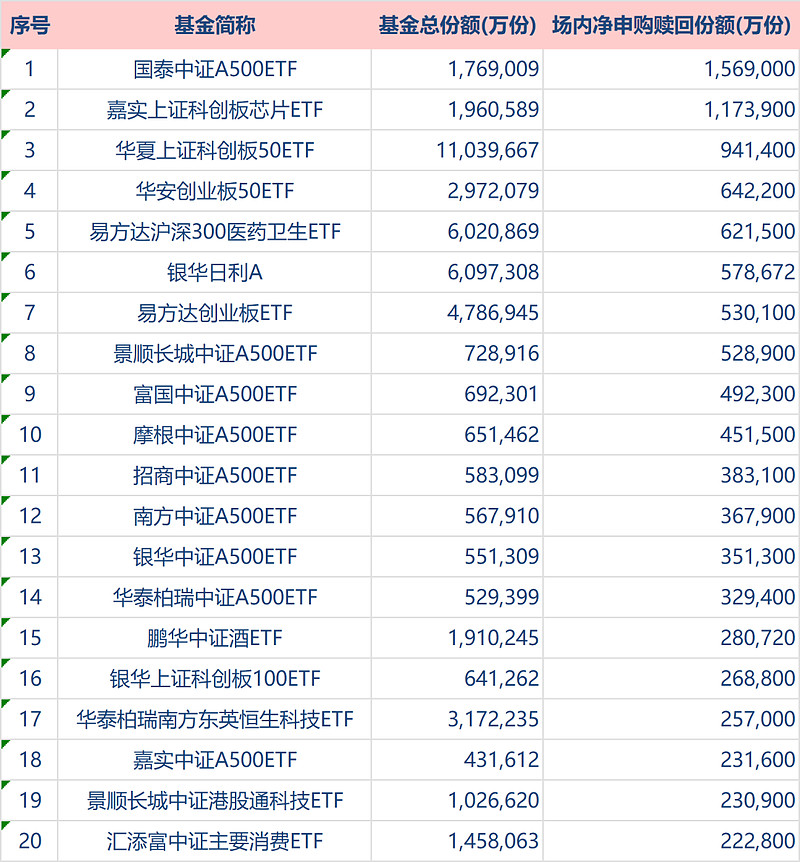Click the 基金简称 column header
This screenshot has width=800, height=862.
(214, 25)
